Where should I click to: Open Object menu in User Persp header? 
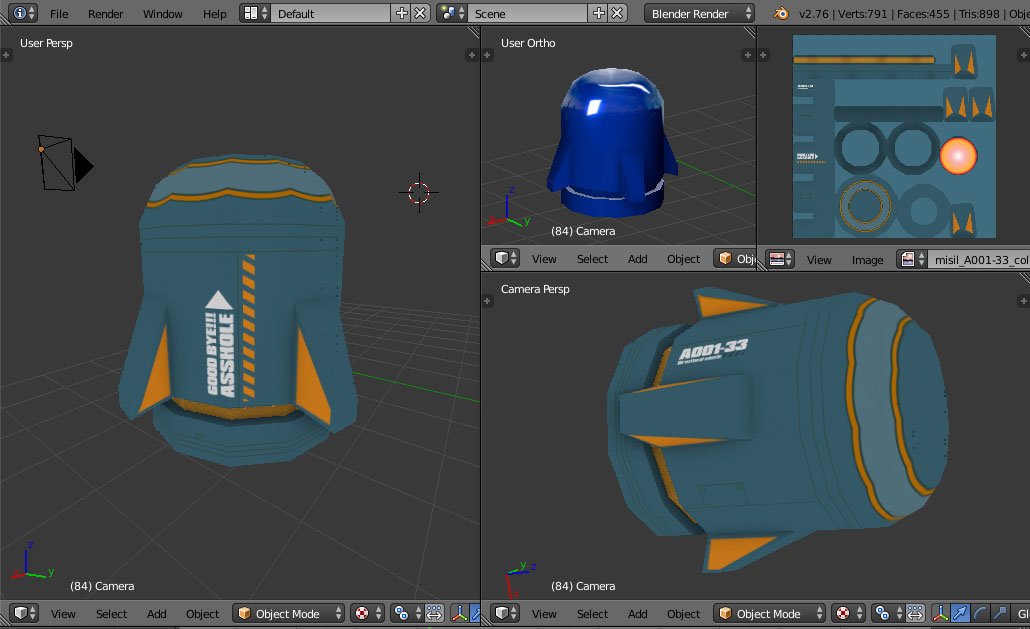(202, 614)
